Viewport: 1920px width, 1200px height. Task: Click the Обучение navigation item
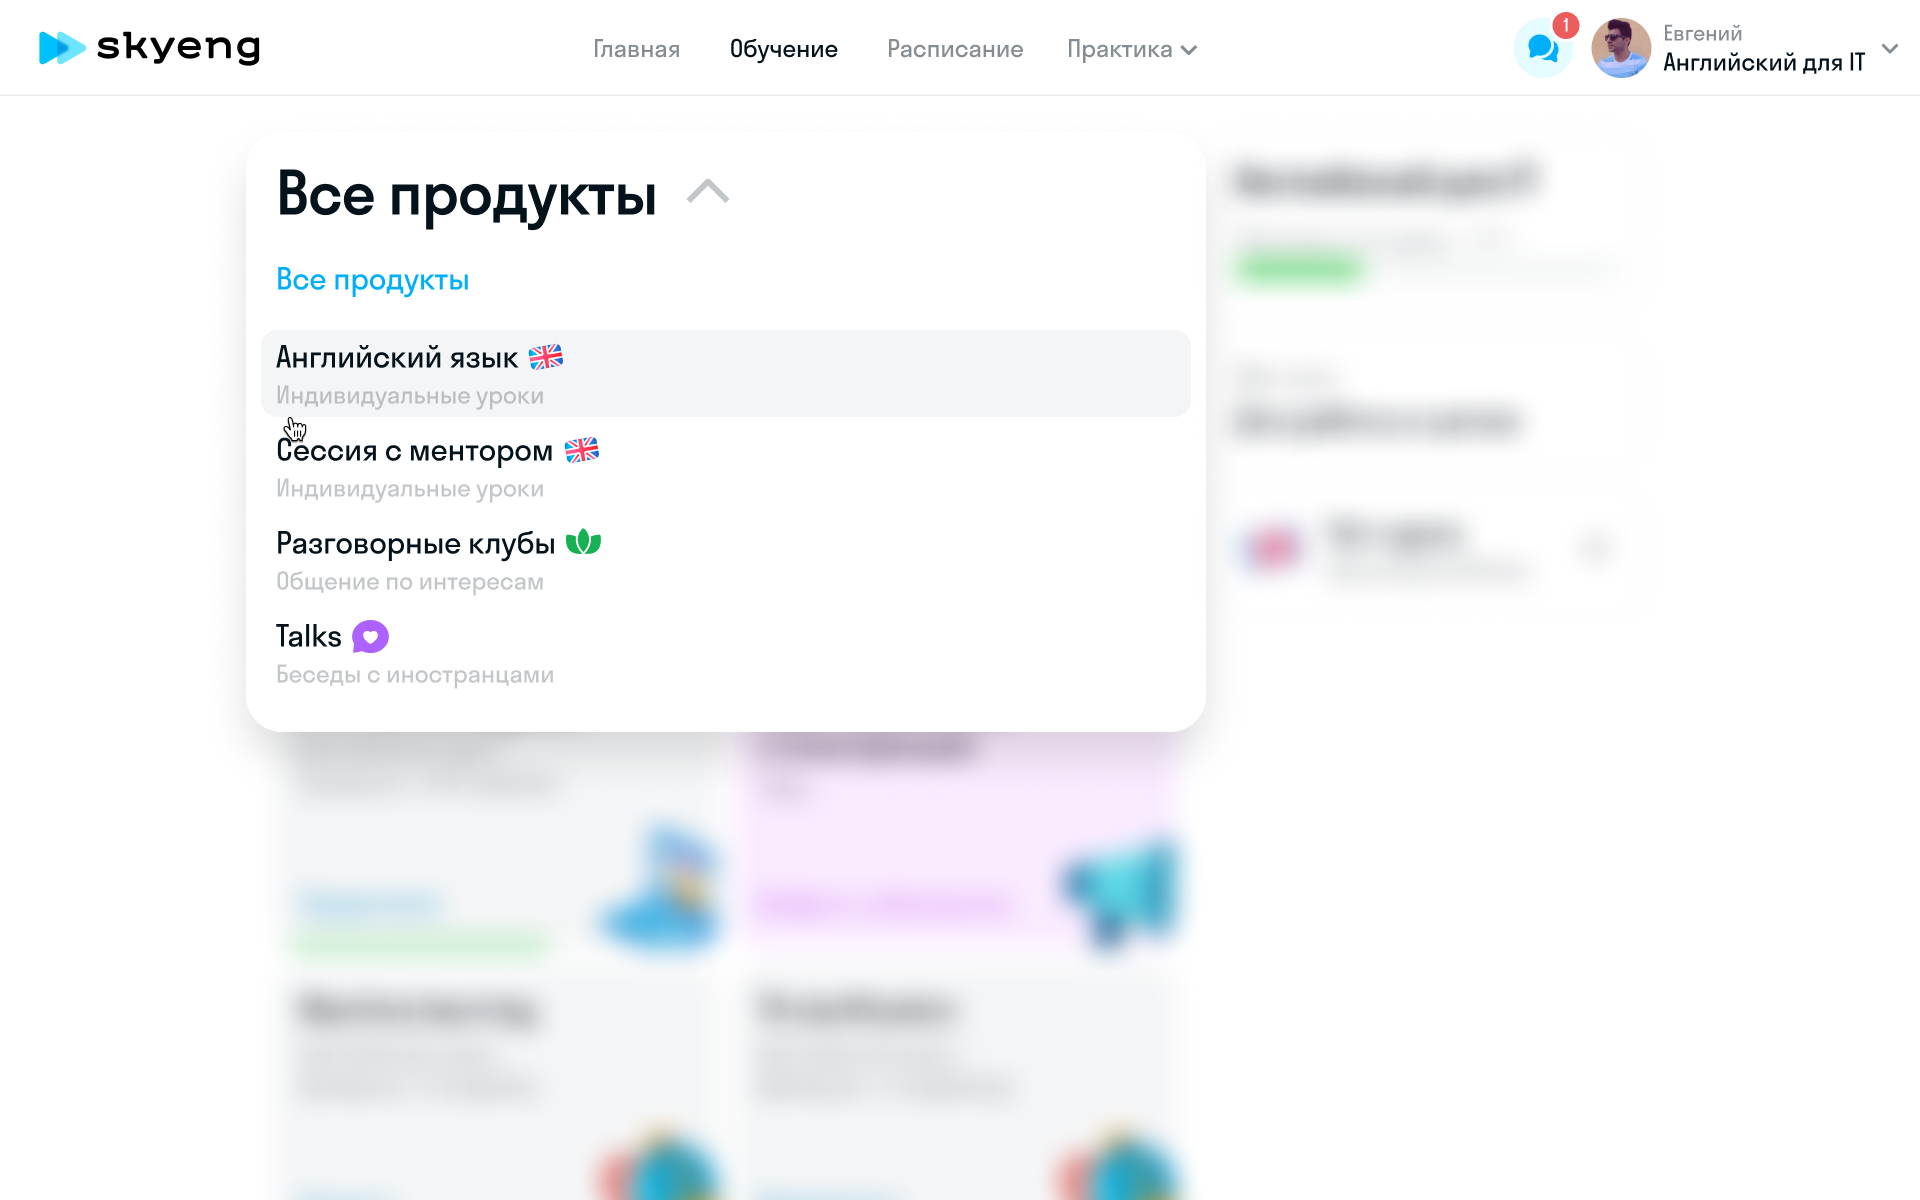pyautogui.click(x=784, y=49)
